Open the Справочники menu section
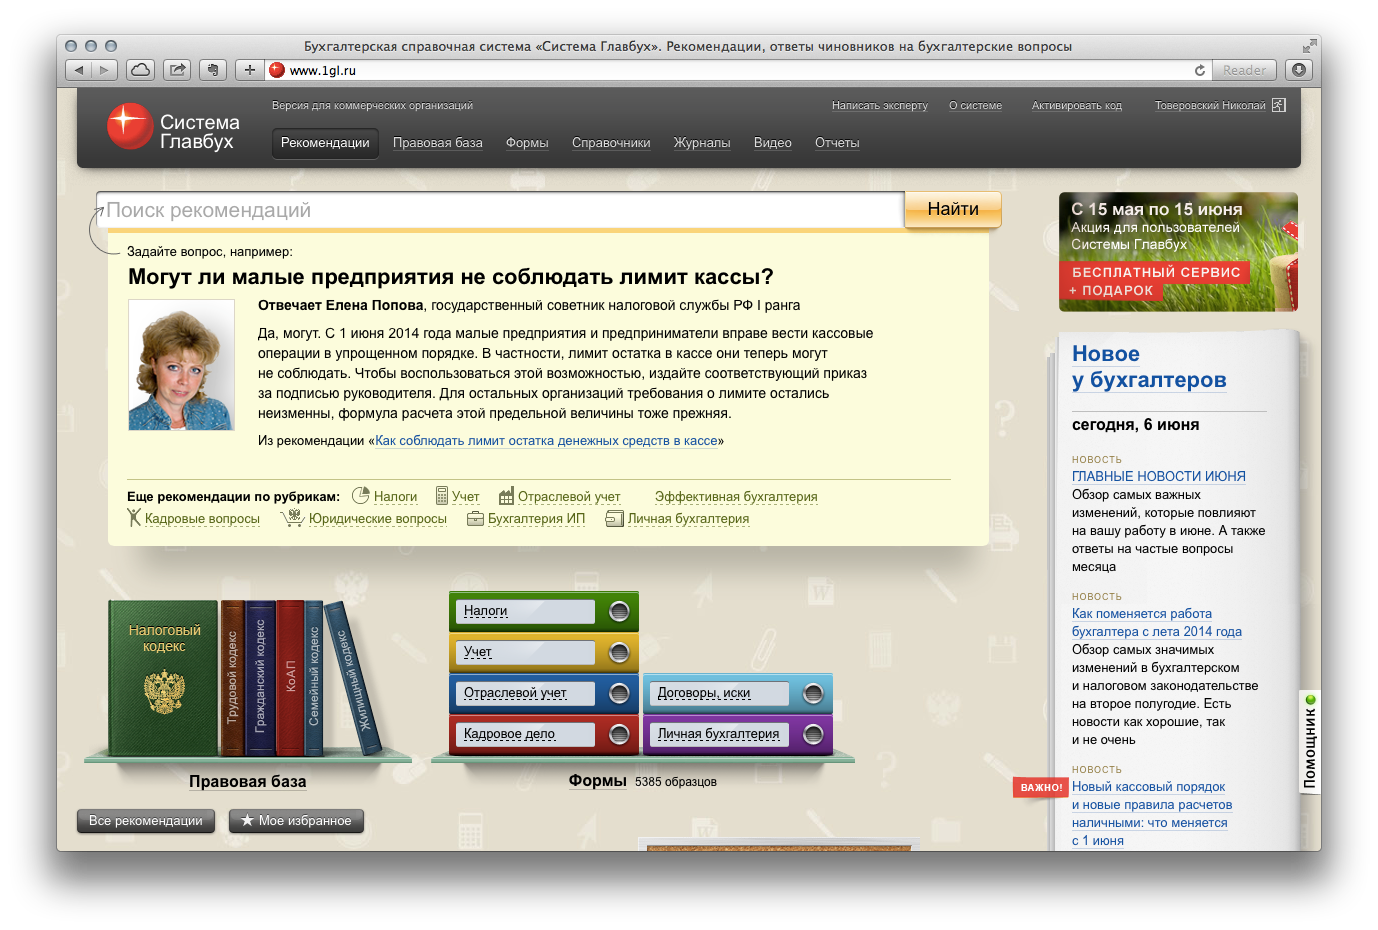This screenshot has width=1378, height=930. [x=611, y=143]
